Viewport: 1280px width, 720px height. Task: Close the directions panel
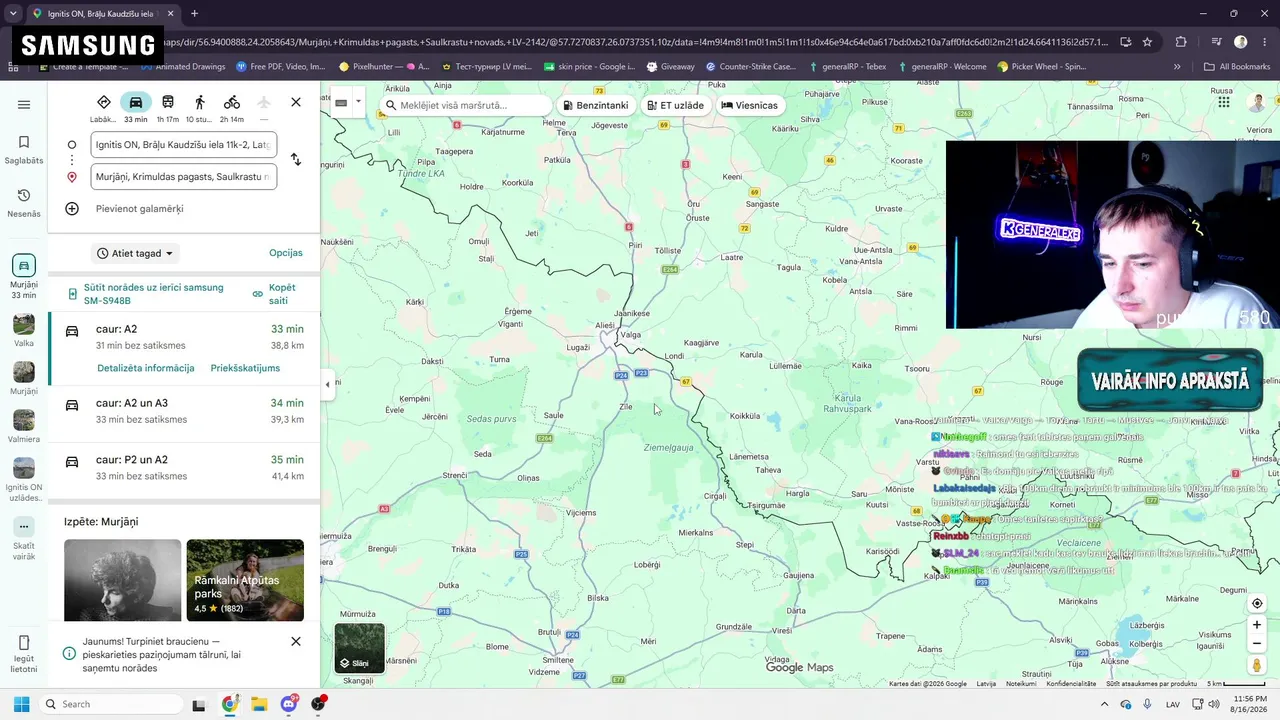pos(296,102)
